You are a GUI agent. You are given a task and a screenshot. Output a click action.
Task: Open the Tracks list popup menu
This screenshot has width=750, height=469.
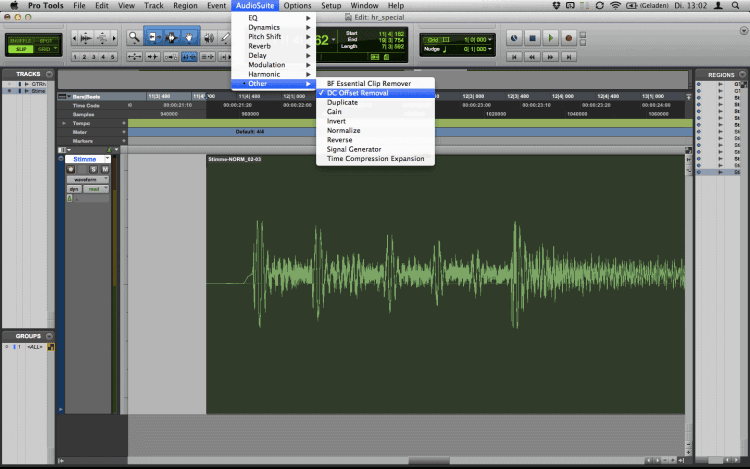tap(49, 74)
